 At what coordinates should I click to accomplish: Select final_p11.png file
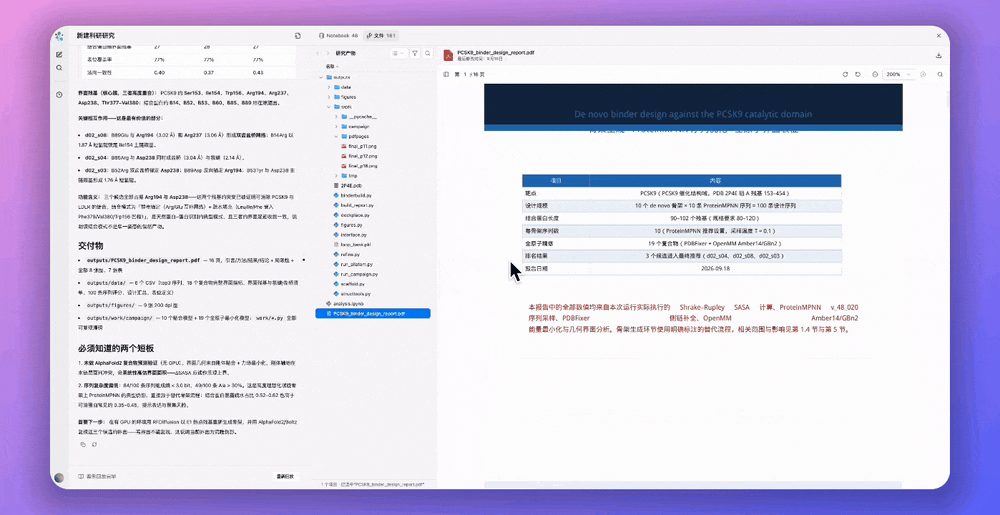point(359,146)
